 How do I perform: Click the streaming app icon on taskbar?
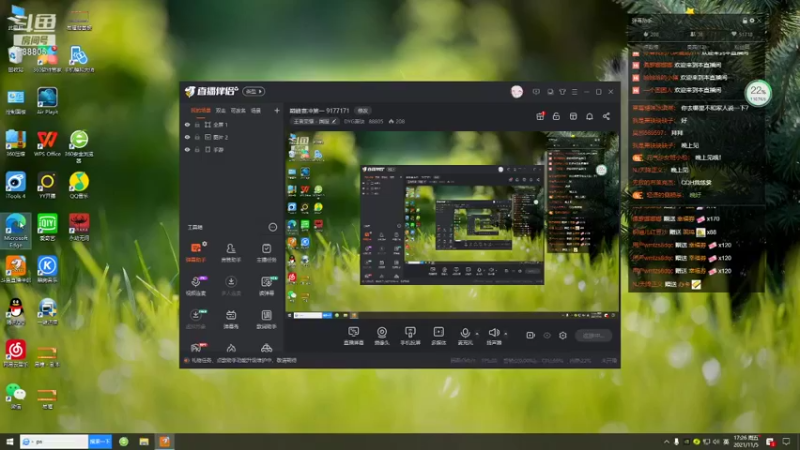pos(164,441)
